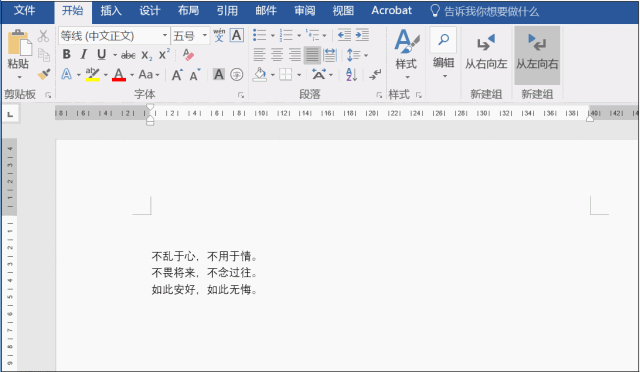
Task: Click the Text Effects outlined A icon
Action: pos(67,74)
